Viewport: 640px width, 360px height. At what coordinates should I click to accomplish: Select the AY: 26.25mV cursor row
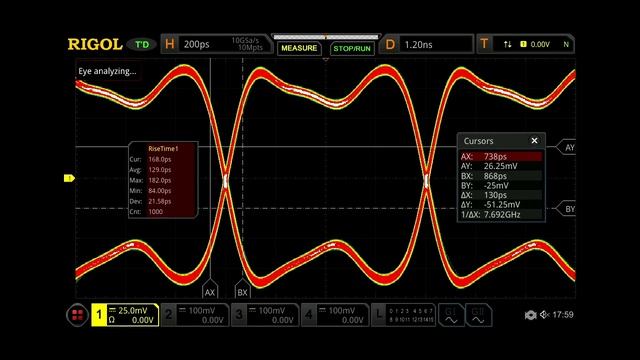[x=501, y=166]
